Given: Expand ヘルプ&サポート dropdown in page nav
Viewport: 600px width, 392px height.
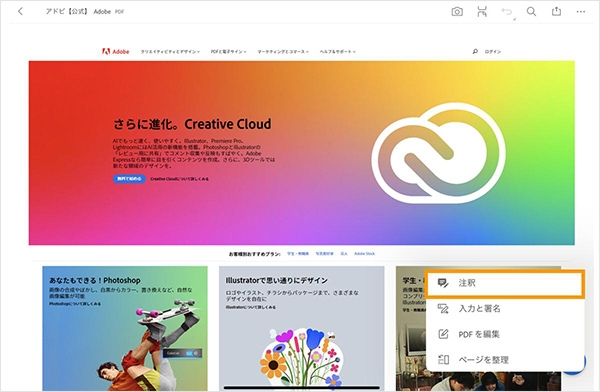Looking at the screenshot, I should click(x=338, y=52).
